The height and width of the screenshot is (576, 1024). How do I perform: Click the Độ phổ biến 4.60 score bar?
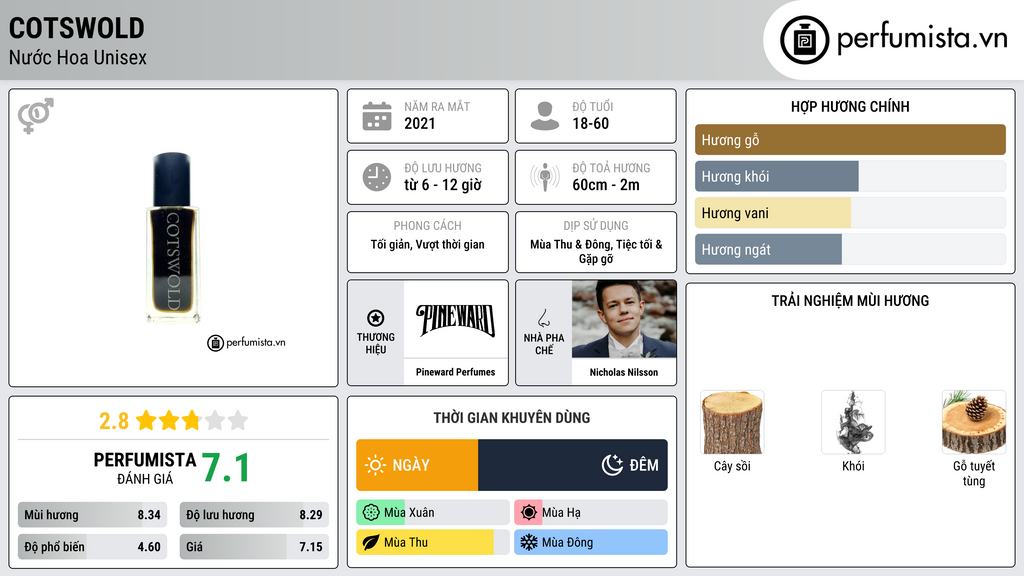coord(92,547)
